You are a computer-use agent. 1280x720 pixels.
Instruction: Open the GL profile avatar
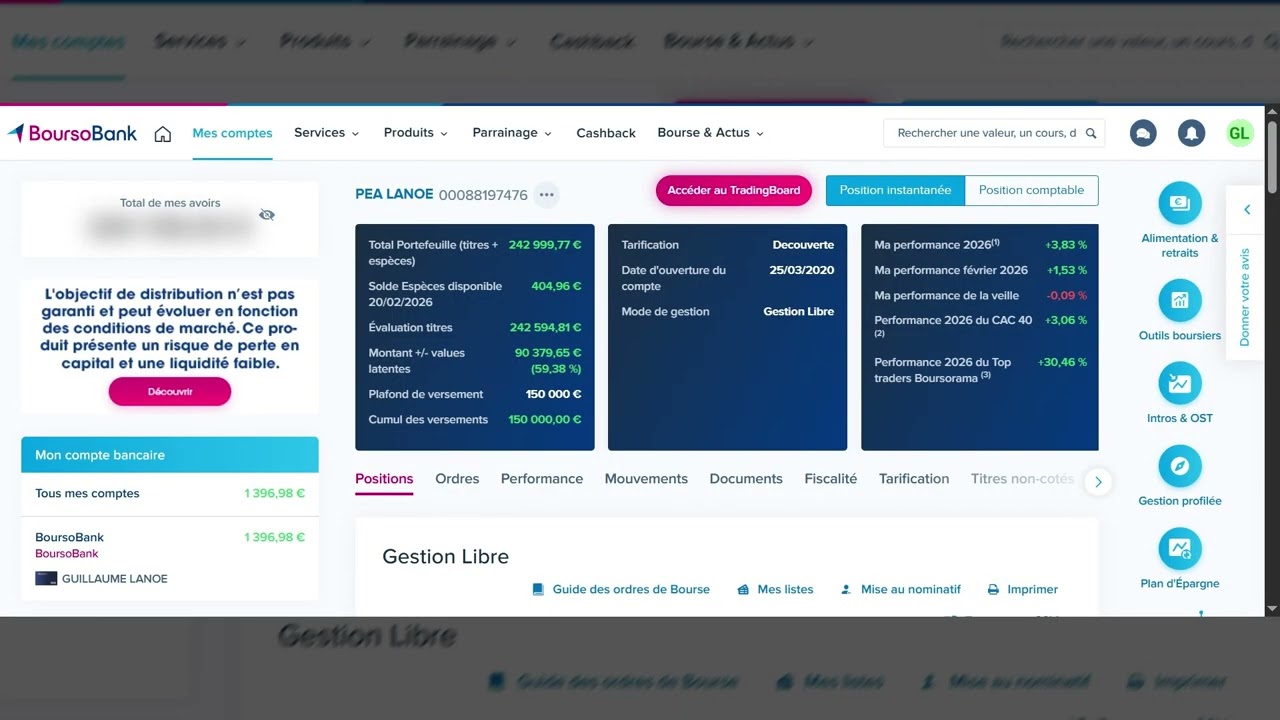tap(1239, 133)
